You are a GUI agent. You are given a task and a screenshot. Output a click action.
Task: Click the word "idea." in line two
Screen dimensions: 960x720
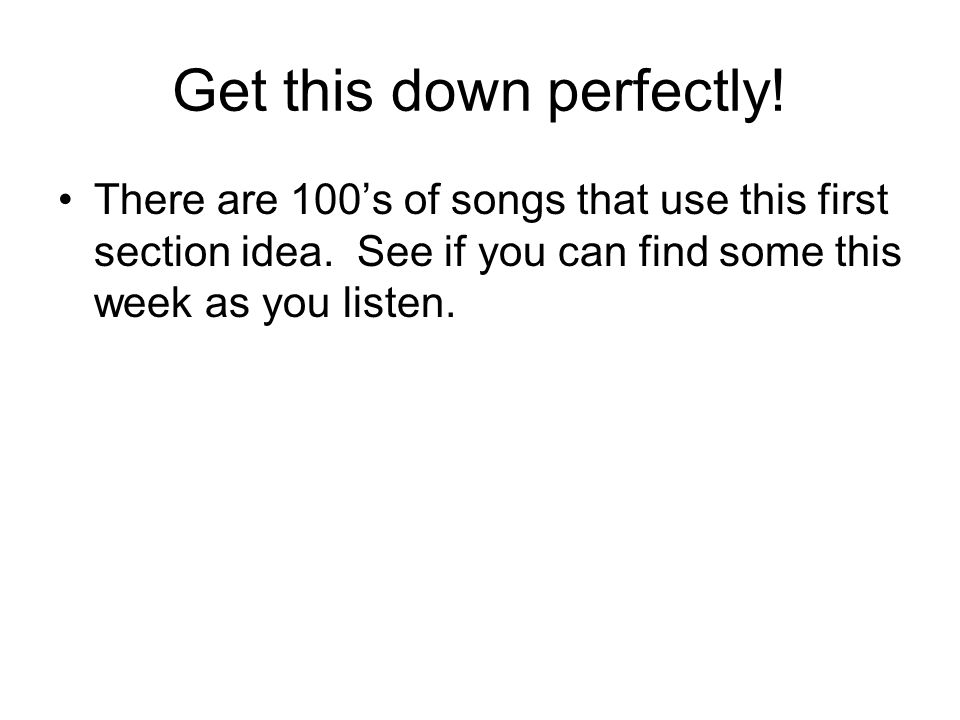[287, 251]
